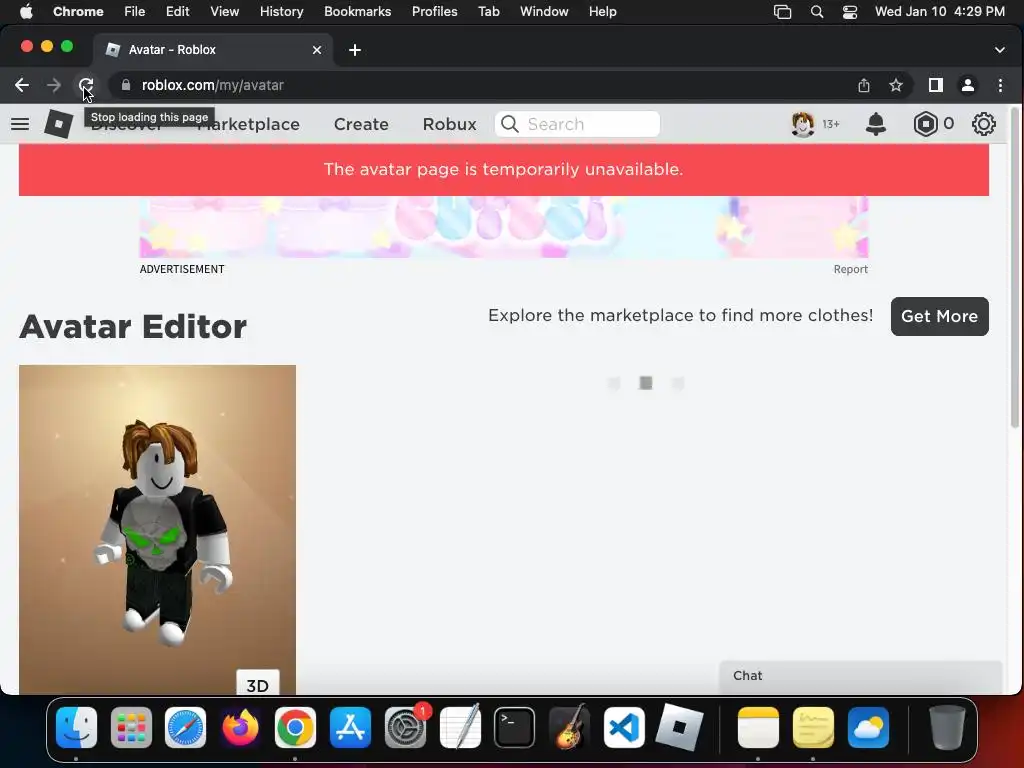Click the Get More button
This screenshot has height=768, width=1024.
pyautogui.click(x=939, y=316)
